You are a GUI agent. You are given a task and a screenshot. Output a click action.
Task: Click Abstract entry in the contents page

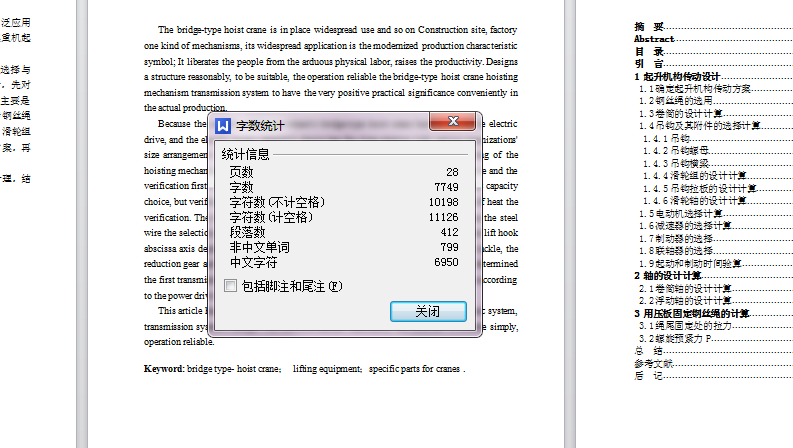point(713,39)
